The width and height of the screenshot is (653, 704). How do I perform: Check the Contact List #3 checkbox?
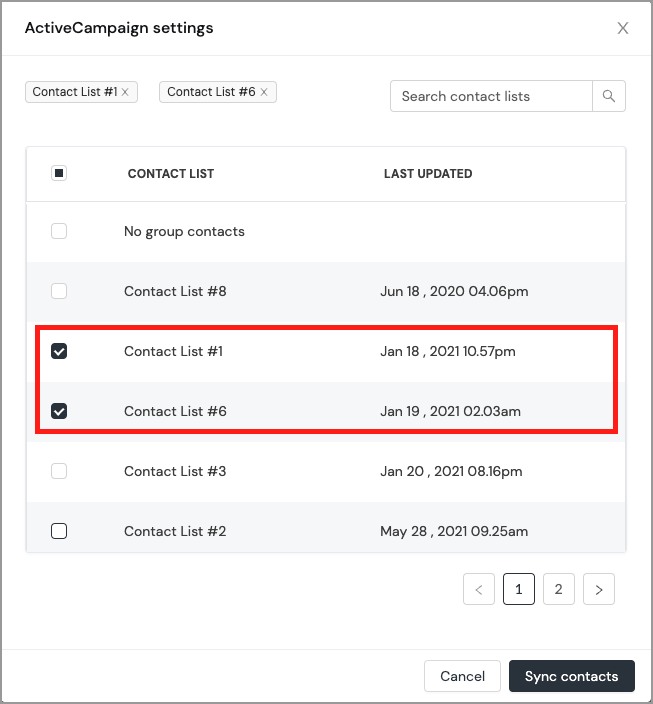pos(59,471)
